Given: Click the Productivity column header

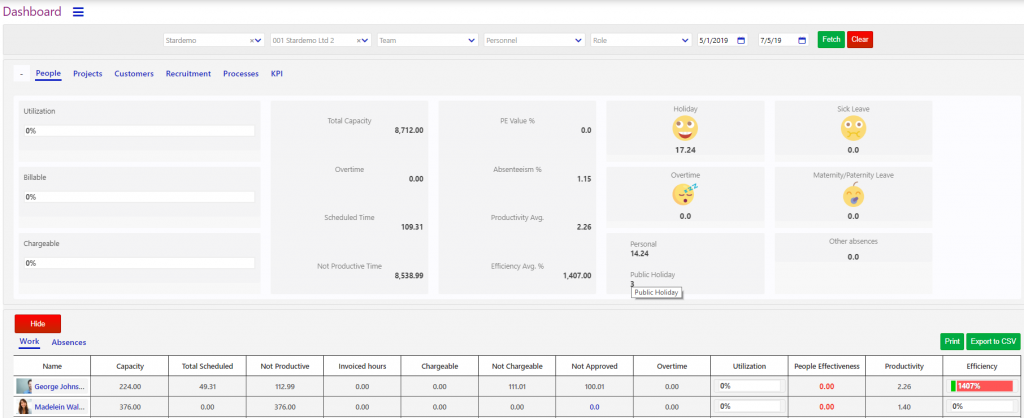Looking at the screenshot, I should tap(904, 366).
